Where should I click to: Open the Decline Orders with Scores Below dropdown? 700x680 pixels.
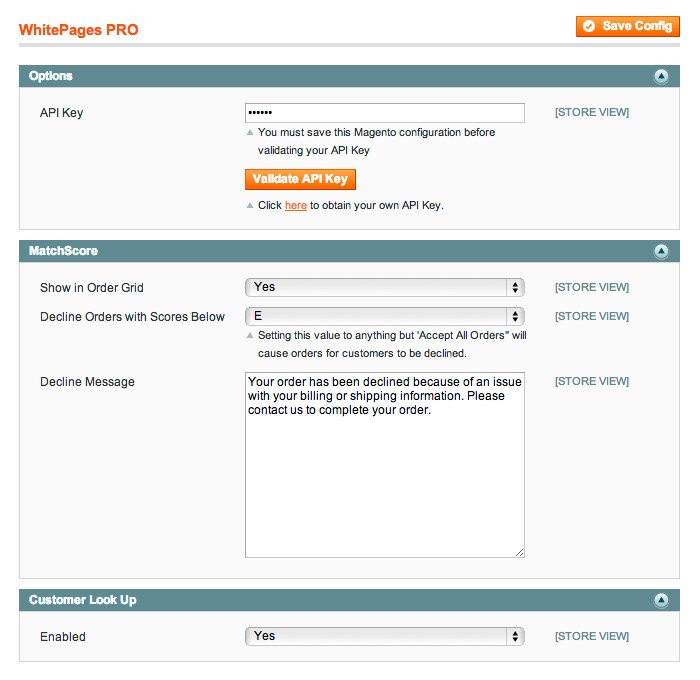pyautogui.click(x=384, y=317)
